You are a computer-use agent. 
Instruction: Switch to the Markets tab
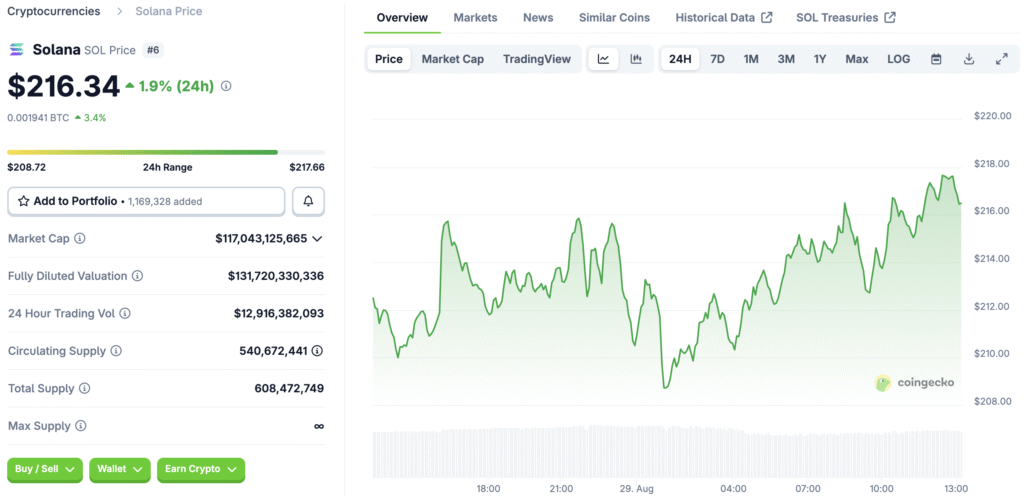pyautogui.click(x=475, y=18)
